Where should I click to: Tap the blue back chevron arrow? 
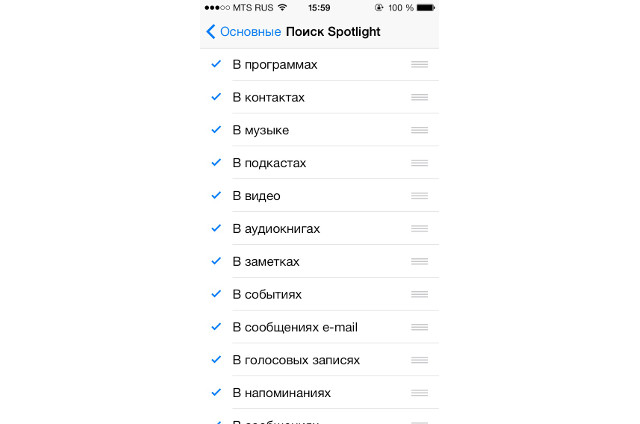coord(210,32)
